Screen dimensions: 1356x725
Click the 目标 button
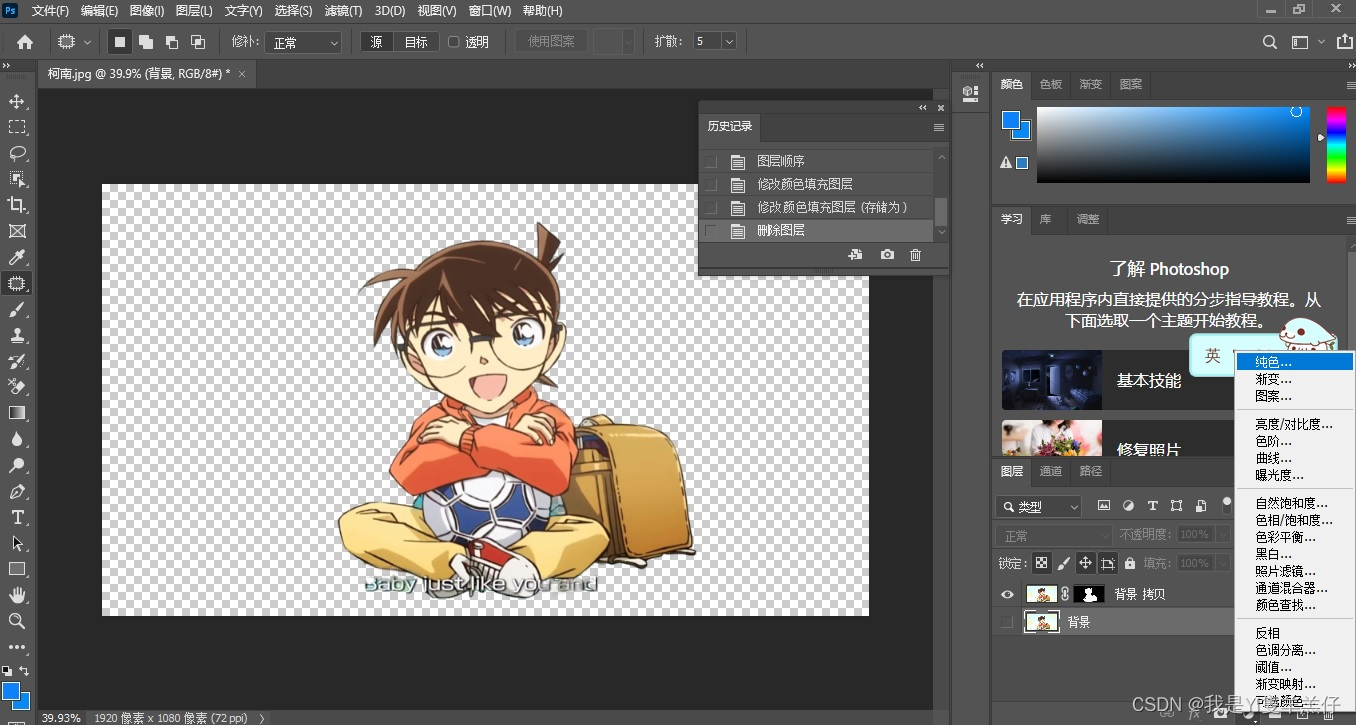(x=416, y=42)
